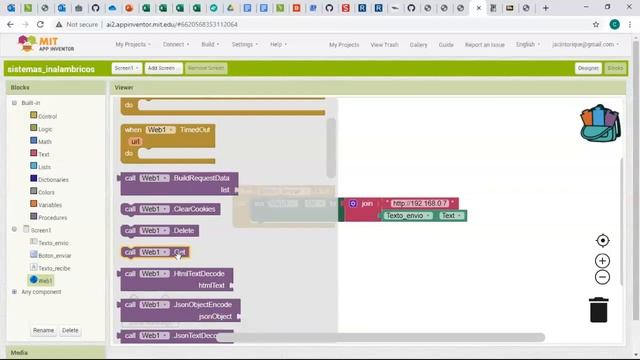Open the account email dropdown
640x360 pixels.
[x=585, y=44]
